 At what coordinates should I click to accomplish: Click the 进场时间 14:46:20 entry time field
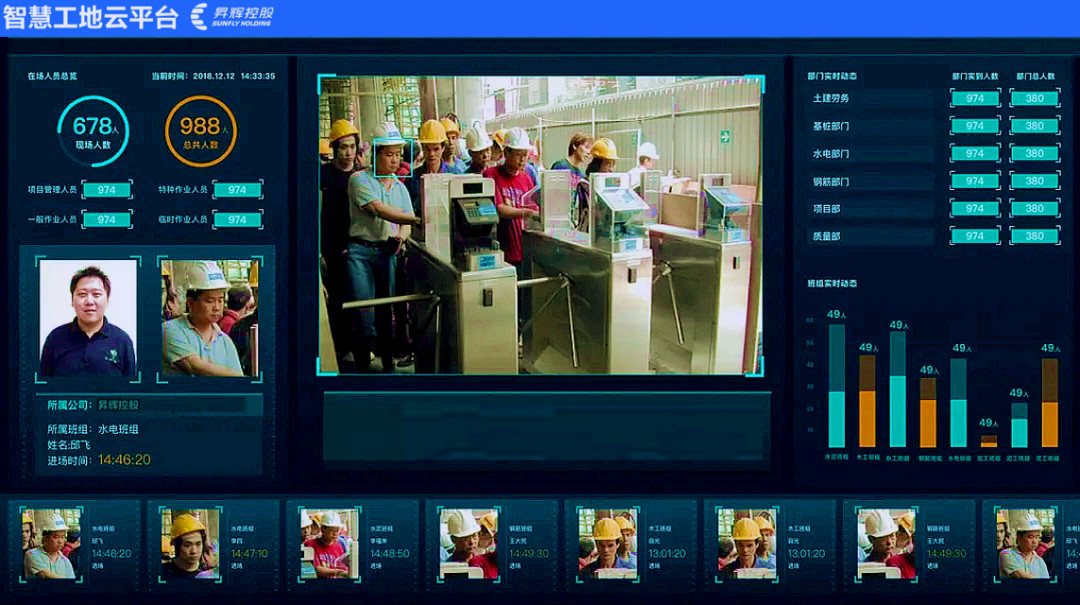tap(124, 460)
